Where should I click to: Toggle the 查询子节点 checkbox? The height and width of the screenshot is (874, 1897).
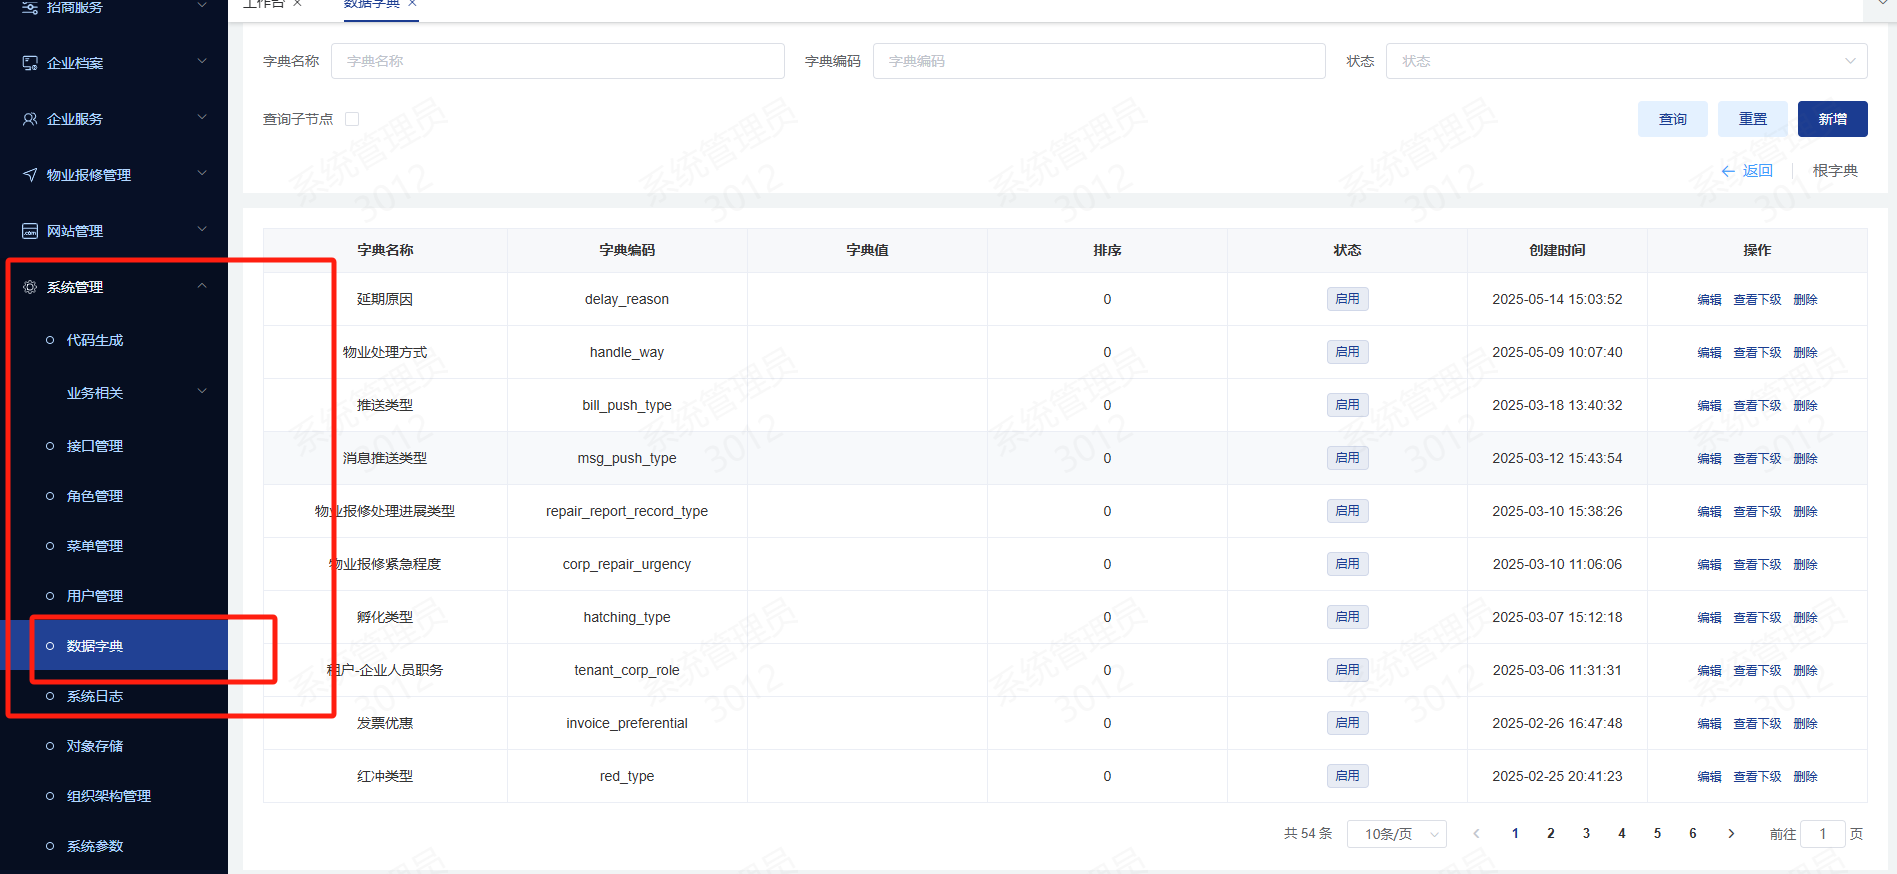click(352, 119)
